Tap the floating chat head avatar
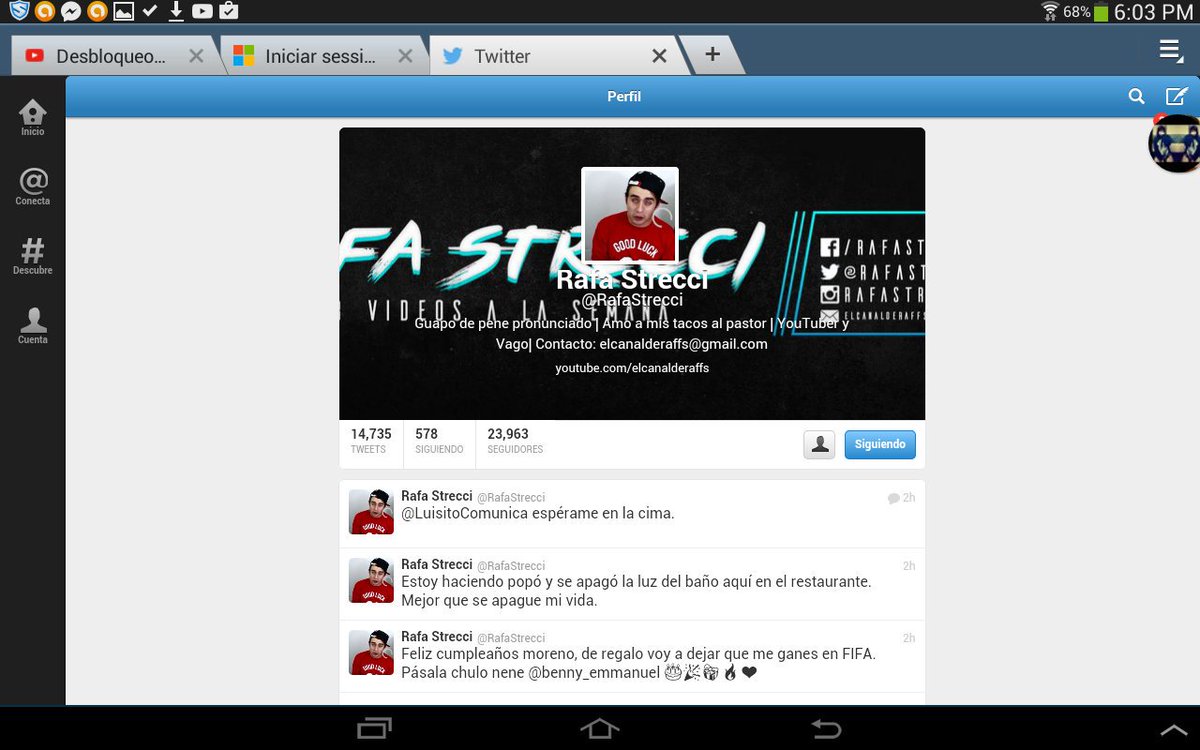1200x750 pixels. [1175, 143]
